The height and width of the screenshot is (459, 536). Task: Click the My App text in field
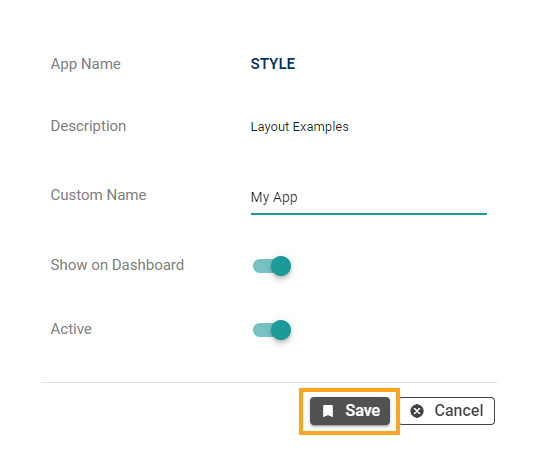pos(274,198)
